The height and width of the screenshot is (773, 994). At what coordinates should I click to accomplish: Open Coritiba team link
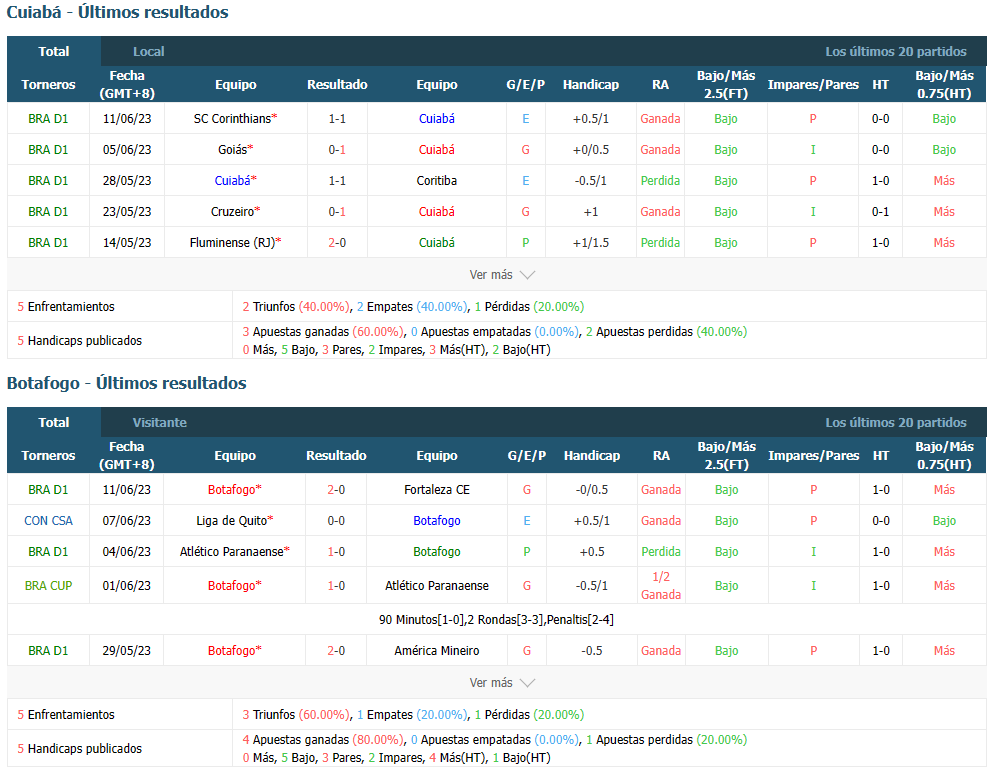[x=437, y=181]
